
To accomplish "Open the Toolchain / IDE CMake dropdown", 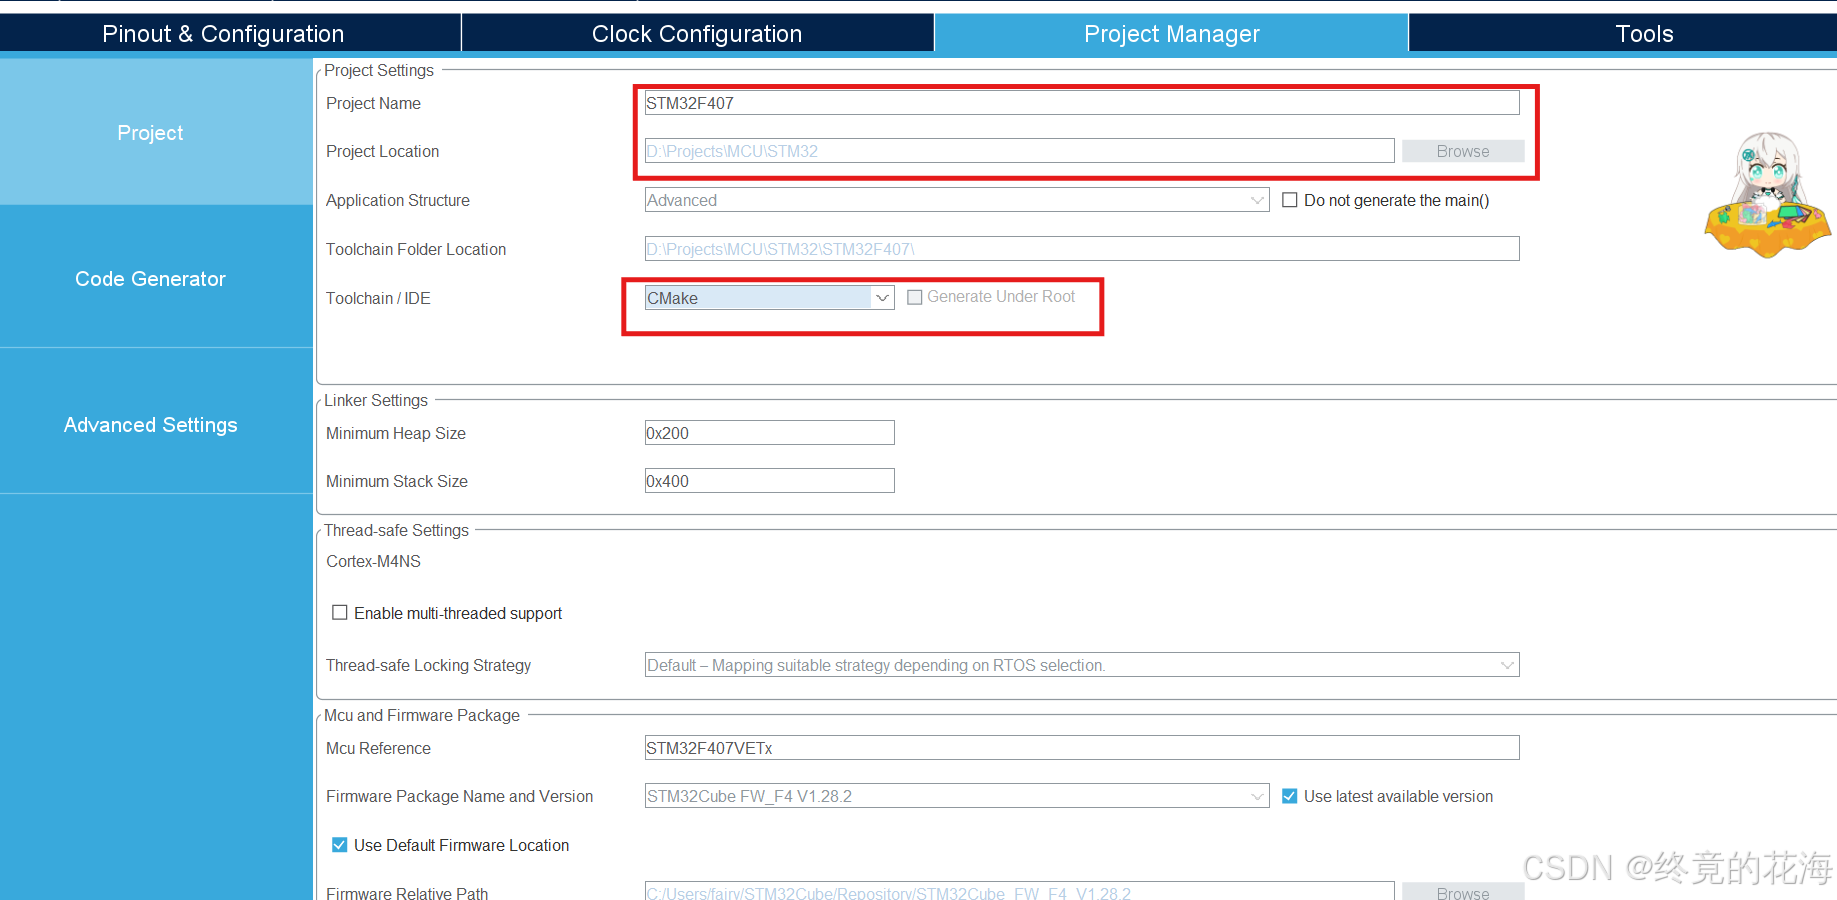I will point(769,298).
